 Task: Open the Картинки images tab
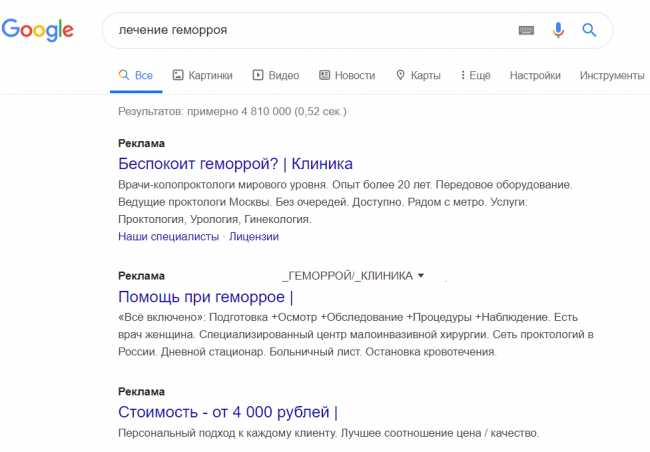[x=202, y=75]
